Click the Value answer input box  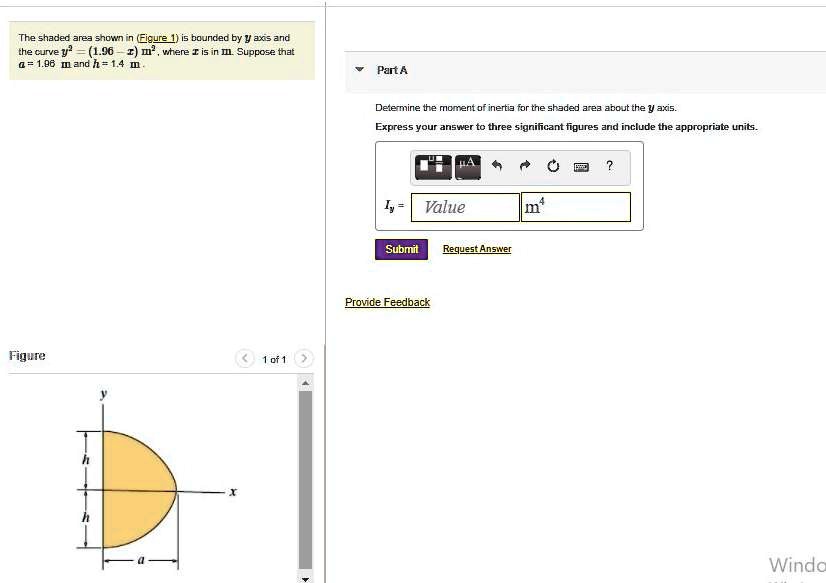point(464,207)
